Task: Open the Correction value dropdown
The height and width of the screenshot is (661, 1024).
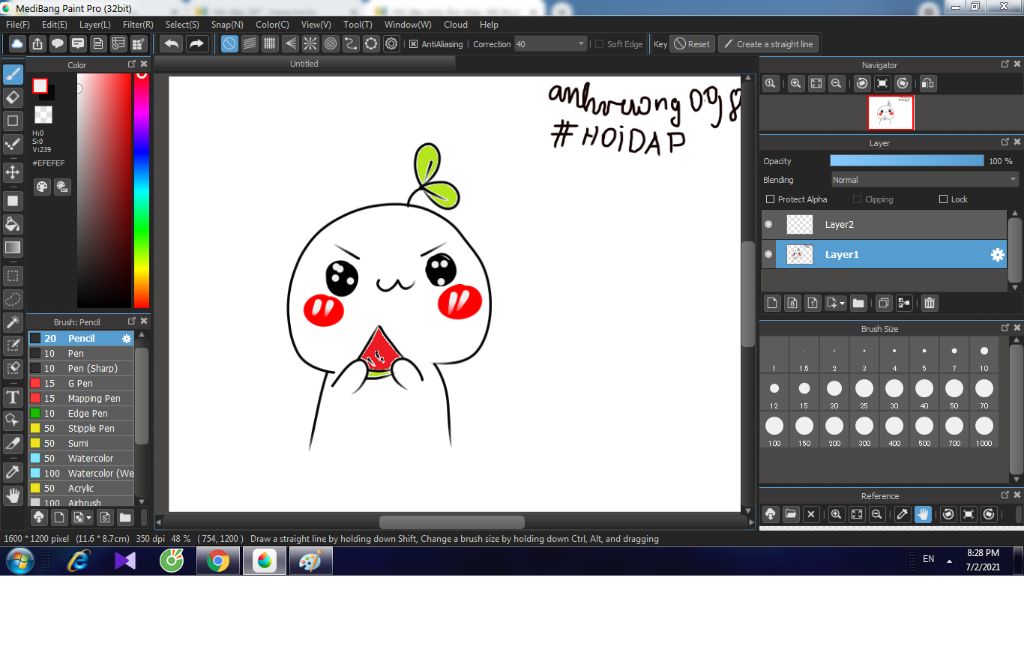Action: [581, 44]
